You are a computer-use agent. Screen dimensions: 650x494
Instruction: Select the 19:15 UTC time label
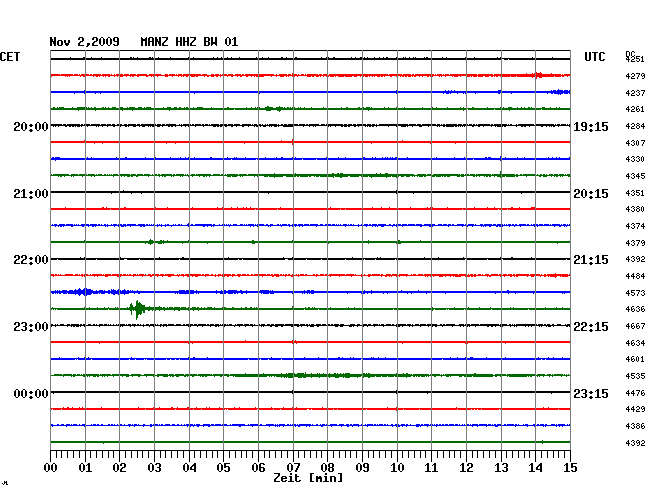(x=590, y=127)
